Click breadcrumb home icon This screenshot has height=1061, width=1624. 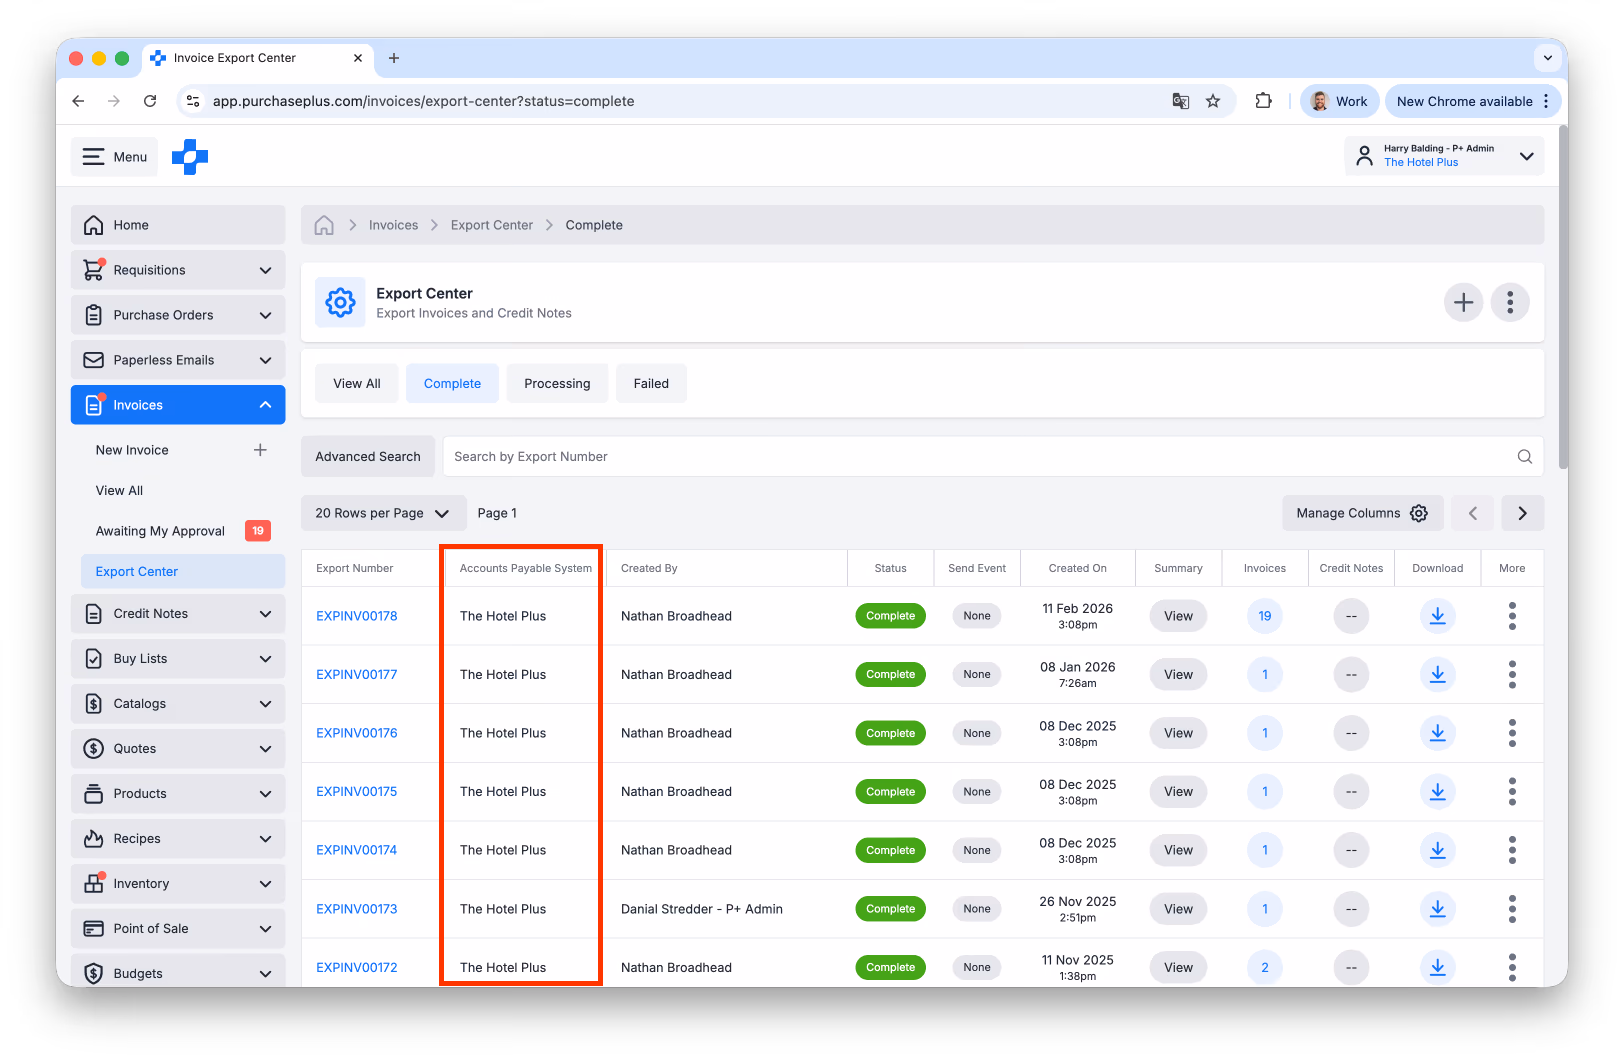pyautogui.click(x=324, y=225)
